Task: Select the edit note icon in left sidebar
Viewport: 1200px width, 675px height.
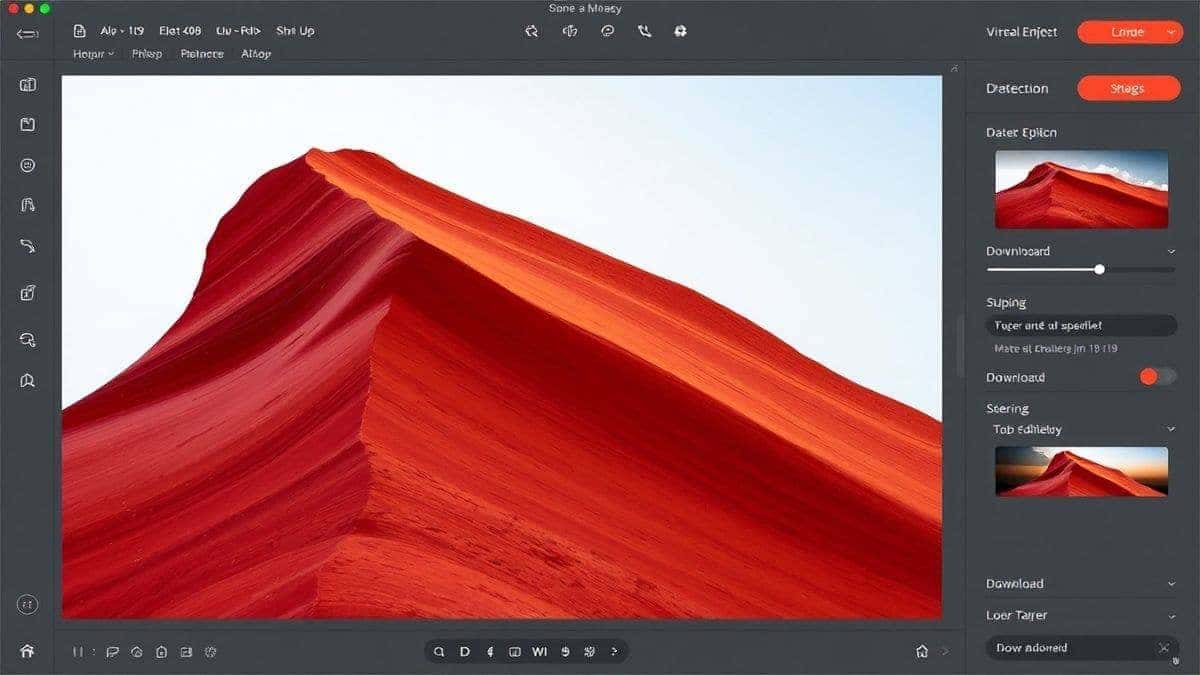Action: [28, 293]
